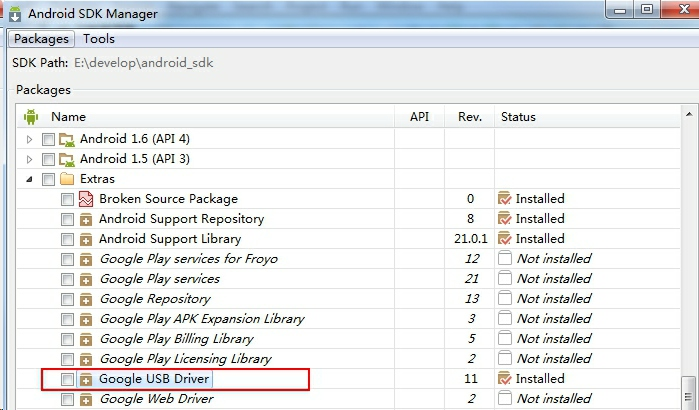Viewport: 699px width, 410px height.
Task: Click the Installed status icon for Android Support Library
Action: click(x=504, y=238)
